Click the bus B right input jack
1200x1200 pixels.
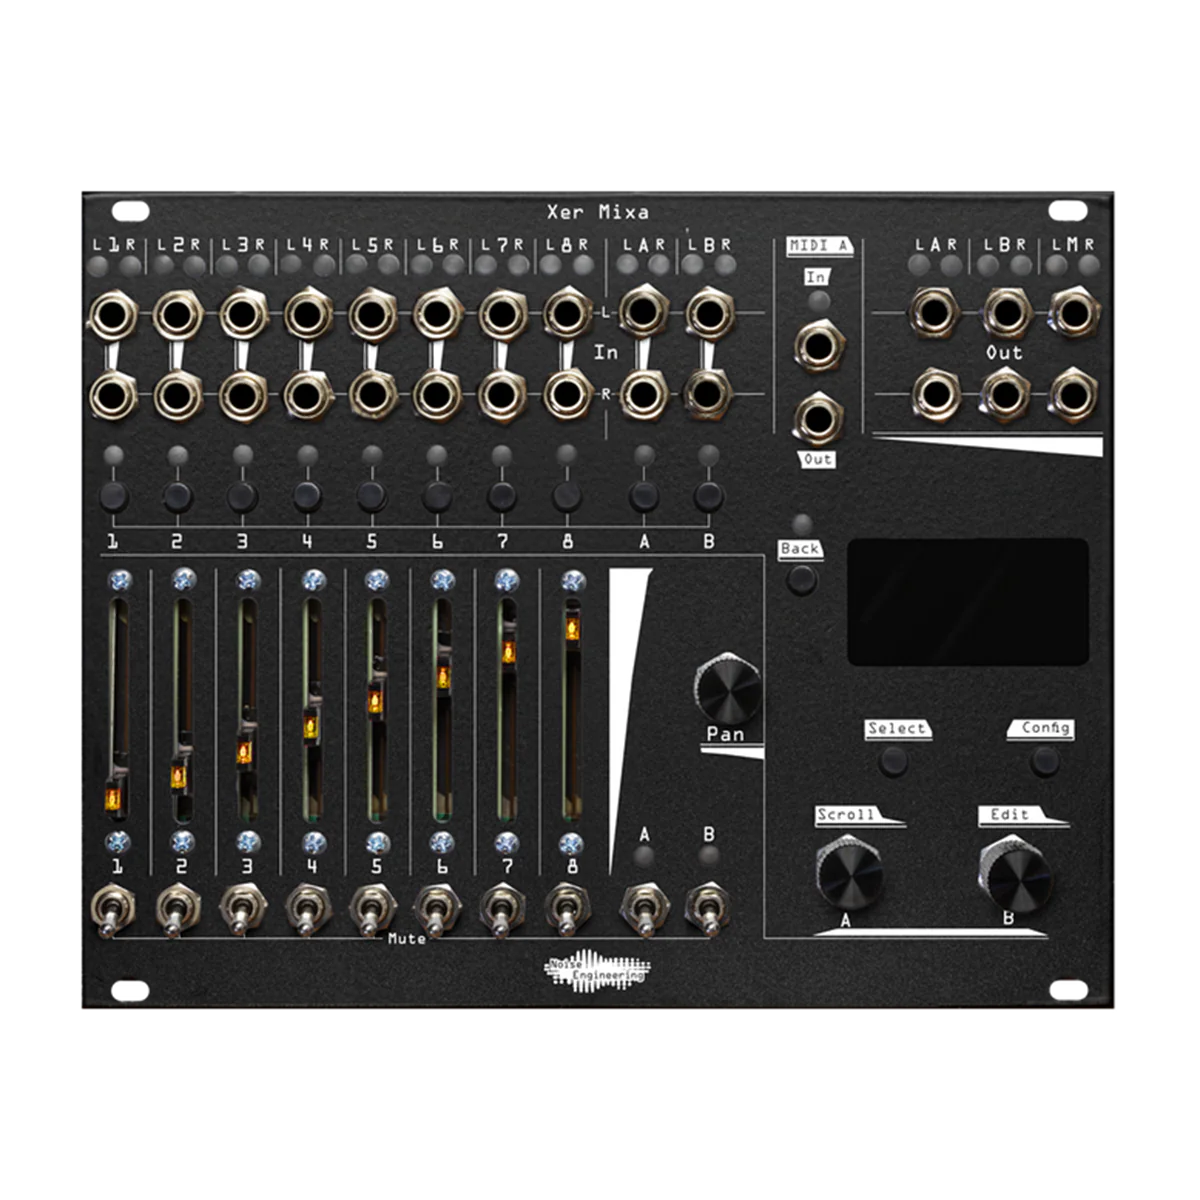pos(708,393)
